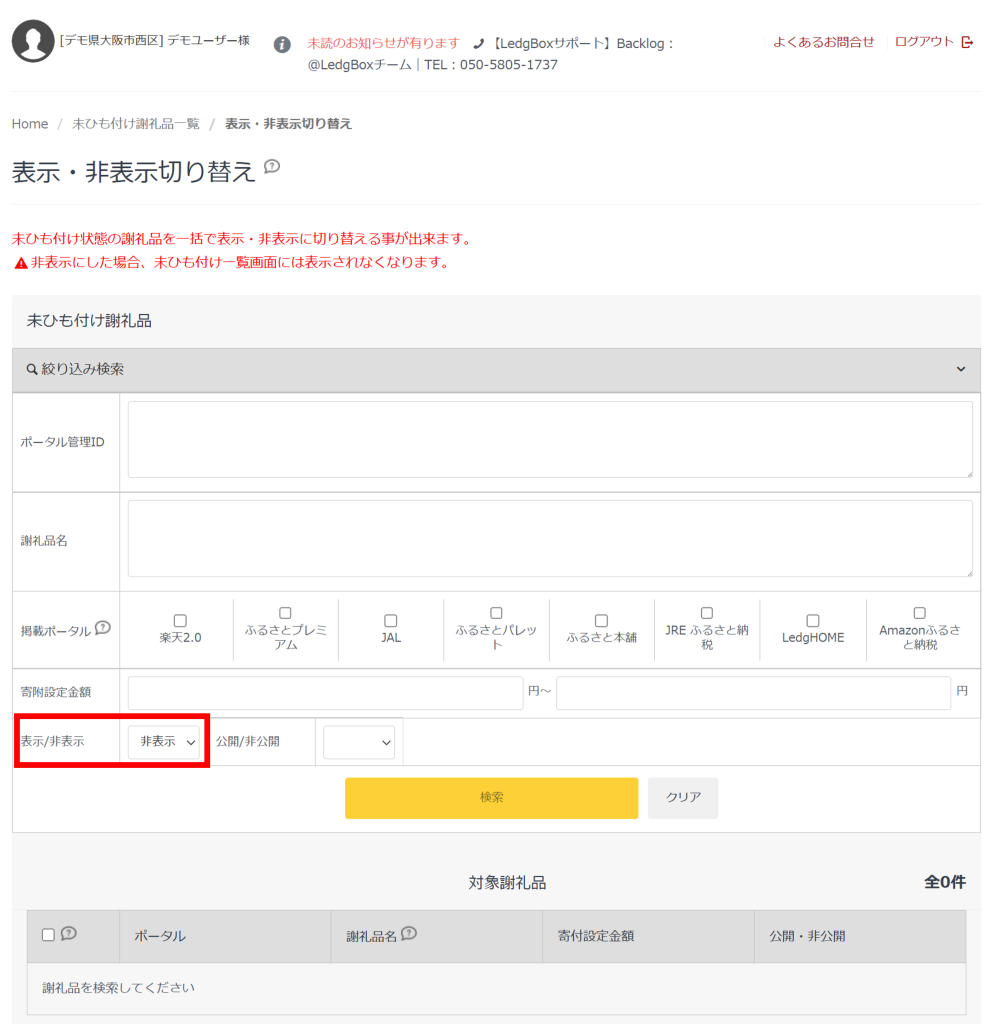Viewport: 992px width, 1024px height.
Task: Click help icon beside 掲載ポータル label
Action: [102, 629]
